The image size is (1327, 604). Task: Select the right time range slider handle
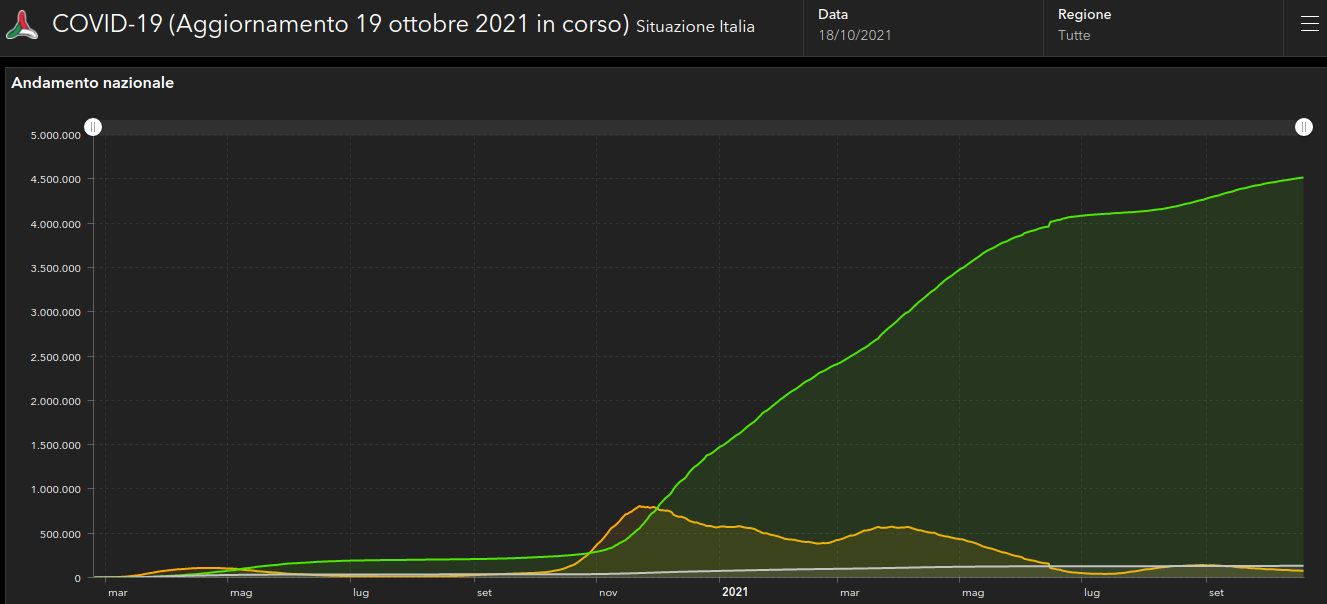pos(1303,127)
